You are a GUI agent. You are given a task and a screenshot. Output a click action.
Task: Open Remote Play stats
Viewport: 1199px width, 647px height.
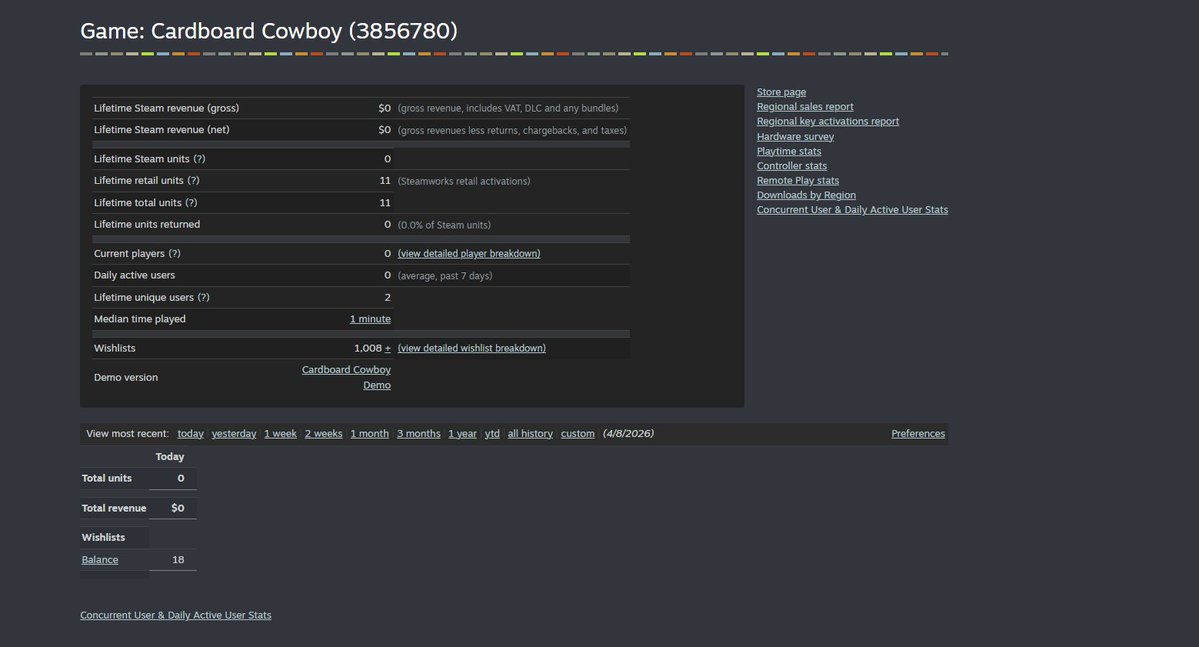pos(798,180)
